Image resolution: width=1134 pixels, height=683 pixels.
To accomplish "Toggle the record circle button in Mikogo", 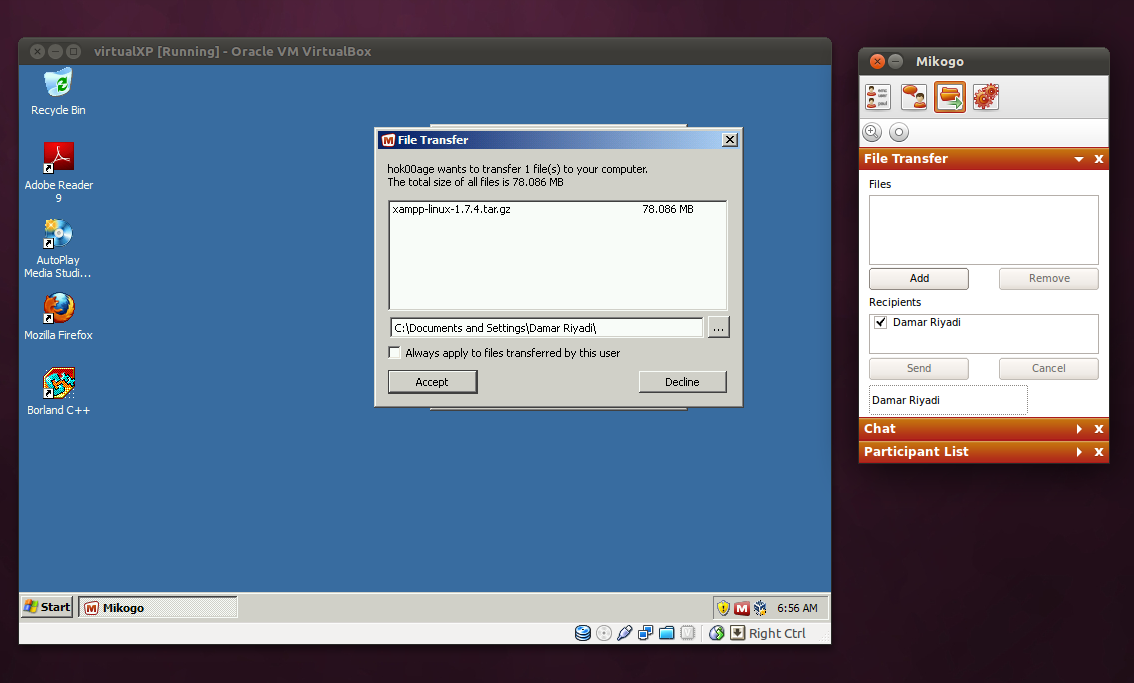I will [x=898, y=131].
